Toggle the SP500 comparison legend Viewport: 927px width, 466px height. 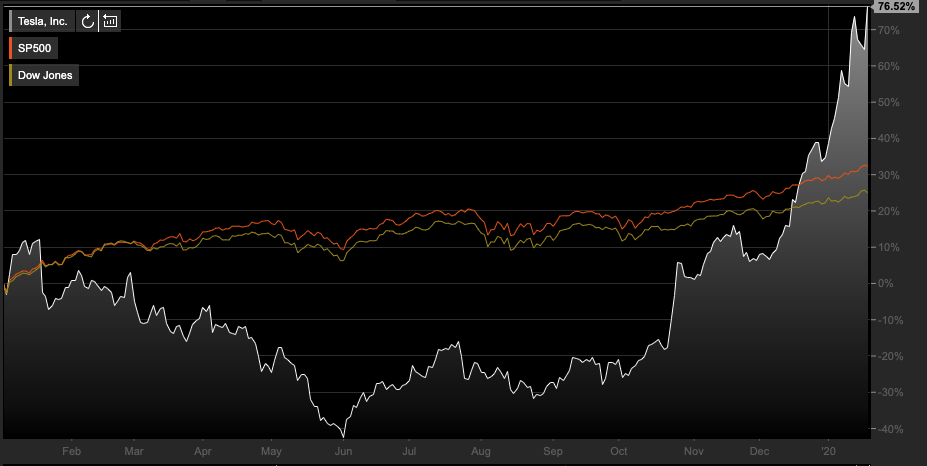click(x=34, y=48)
